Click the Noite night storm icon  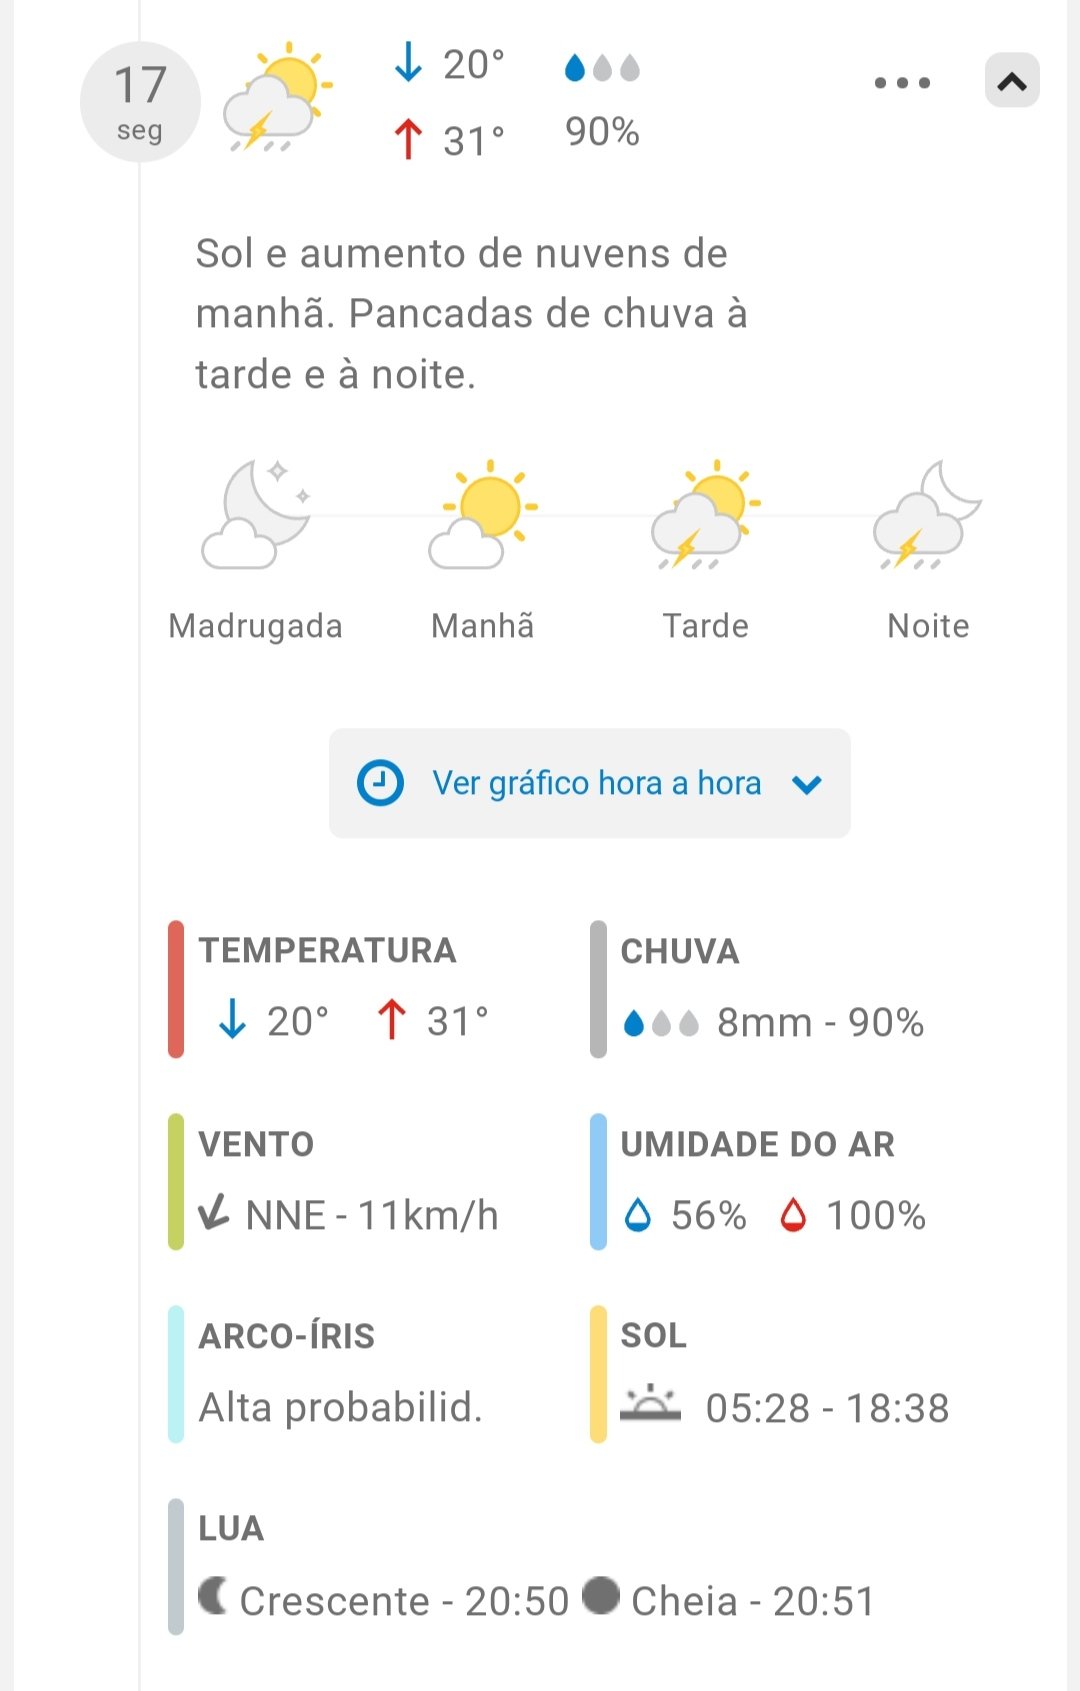pos(927,514)
